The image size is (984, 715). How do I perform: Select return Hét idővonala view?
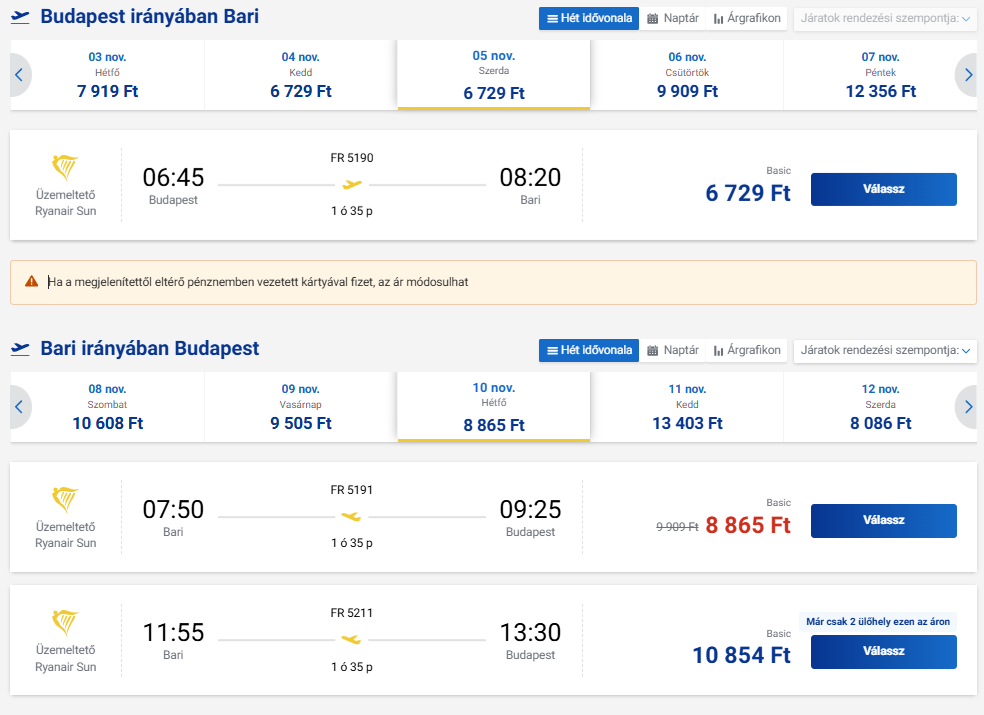(x=588, y=351)
